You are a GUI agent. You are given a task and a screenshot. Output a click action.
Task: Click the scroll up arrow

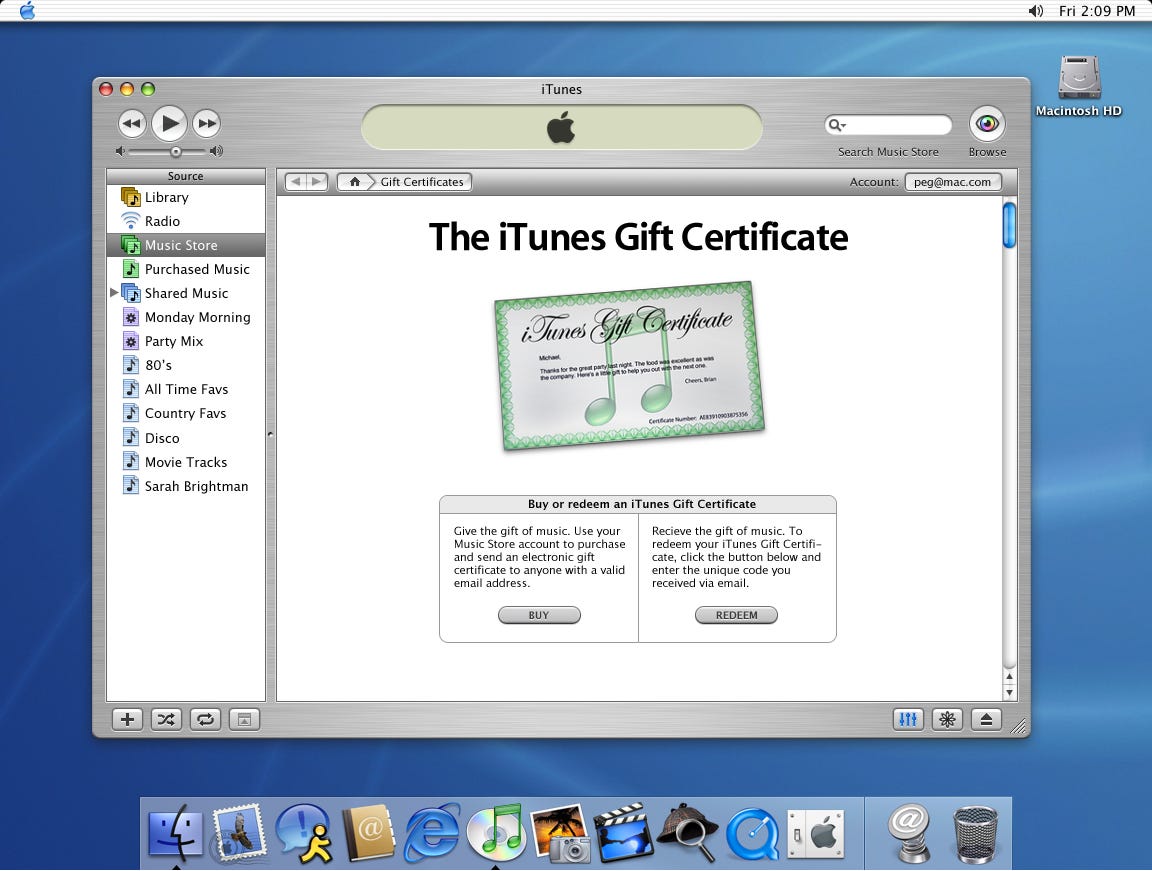(x=1009, y=676)
